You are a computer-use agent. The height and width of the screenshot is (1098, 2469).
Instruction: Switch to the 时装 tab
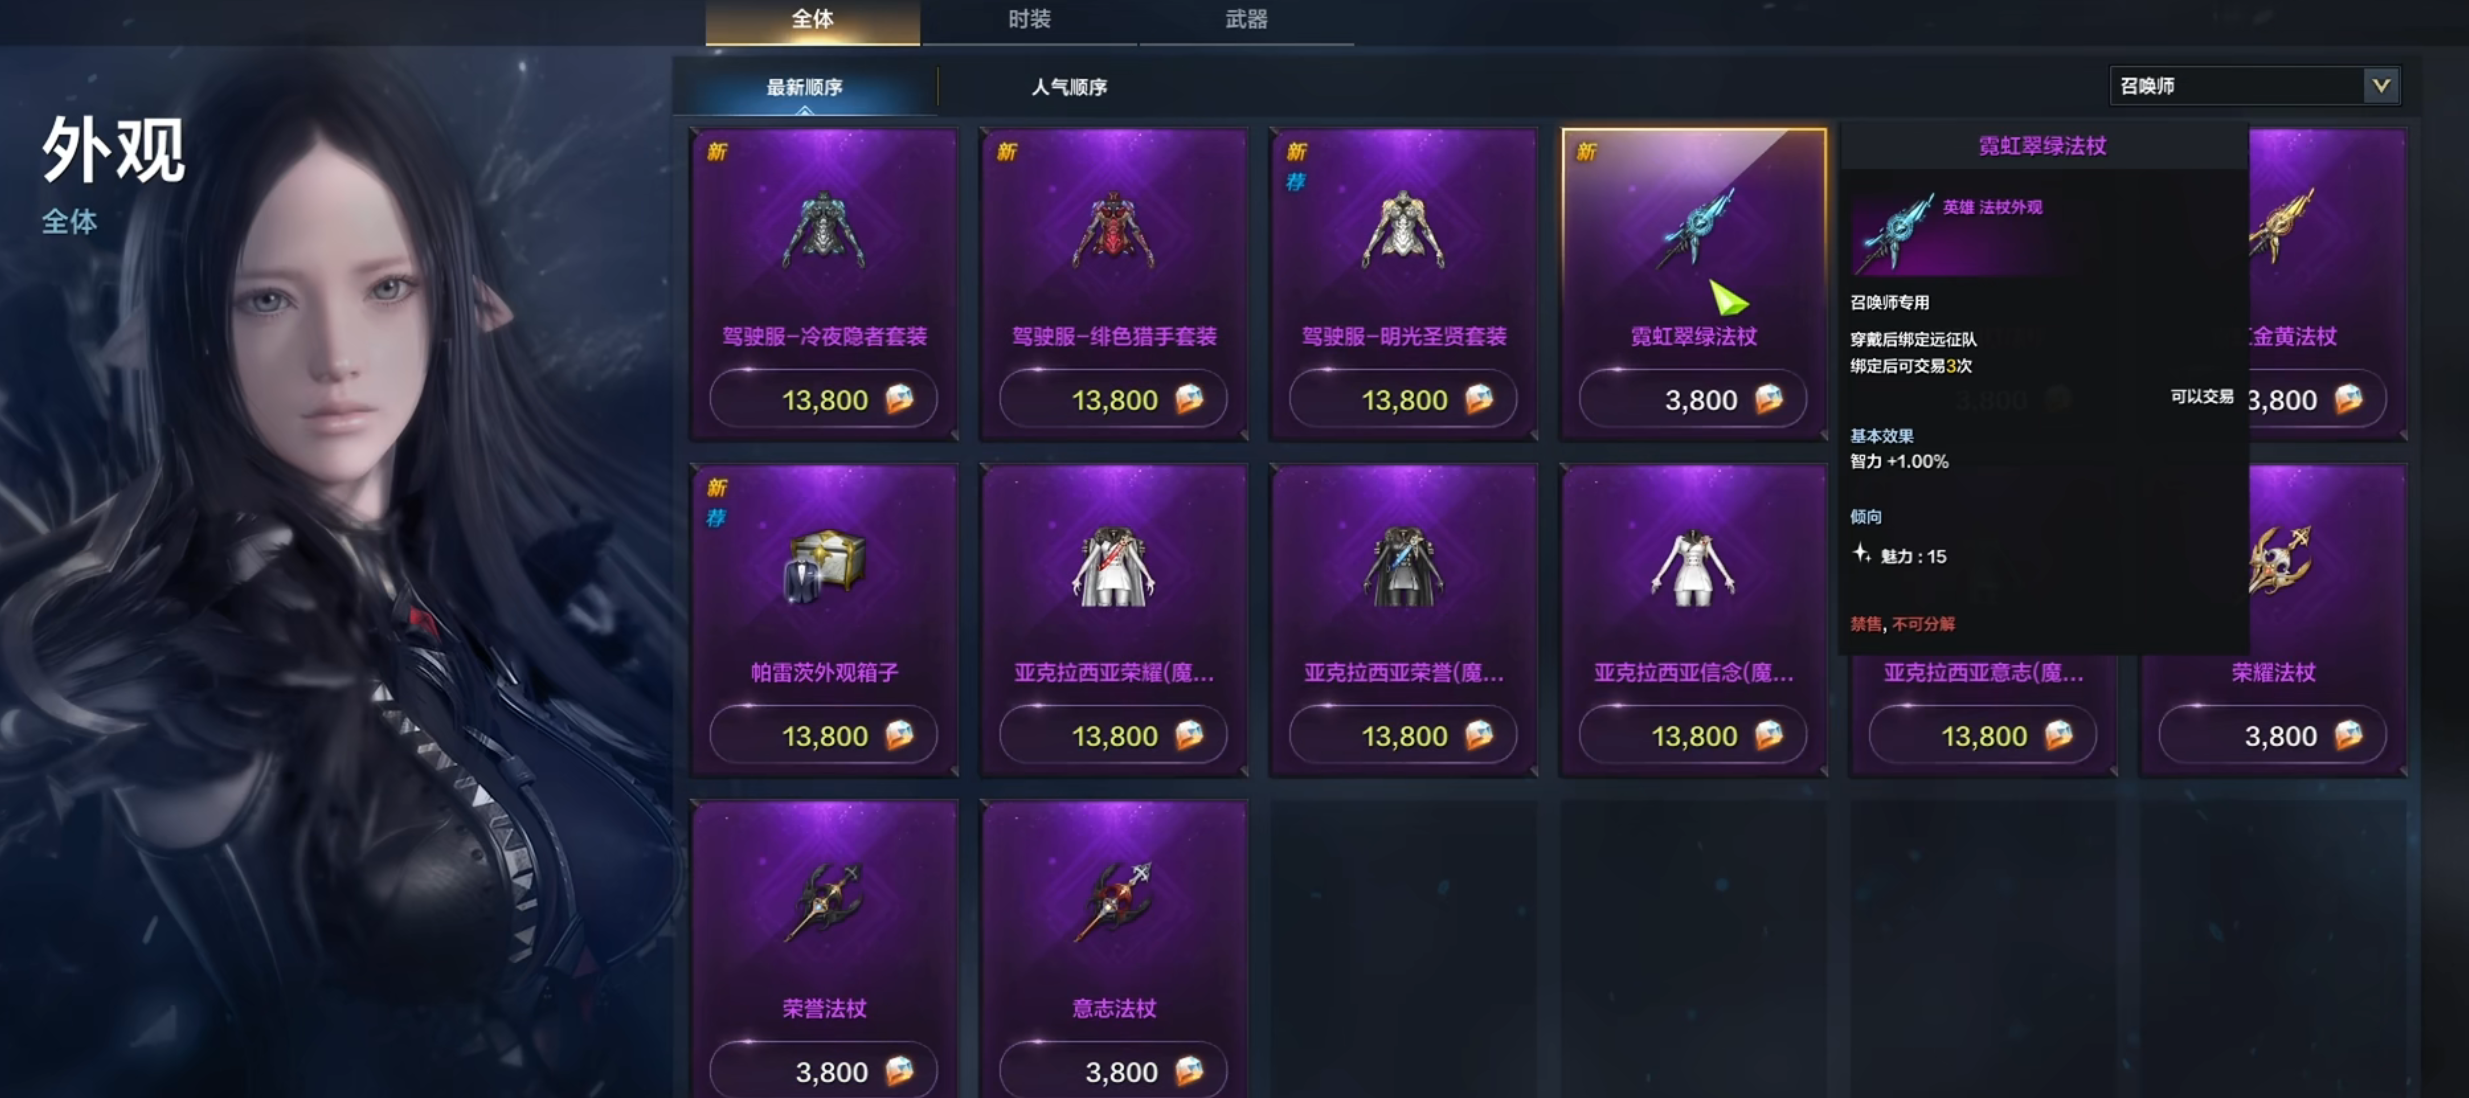1029,20
